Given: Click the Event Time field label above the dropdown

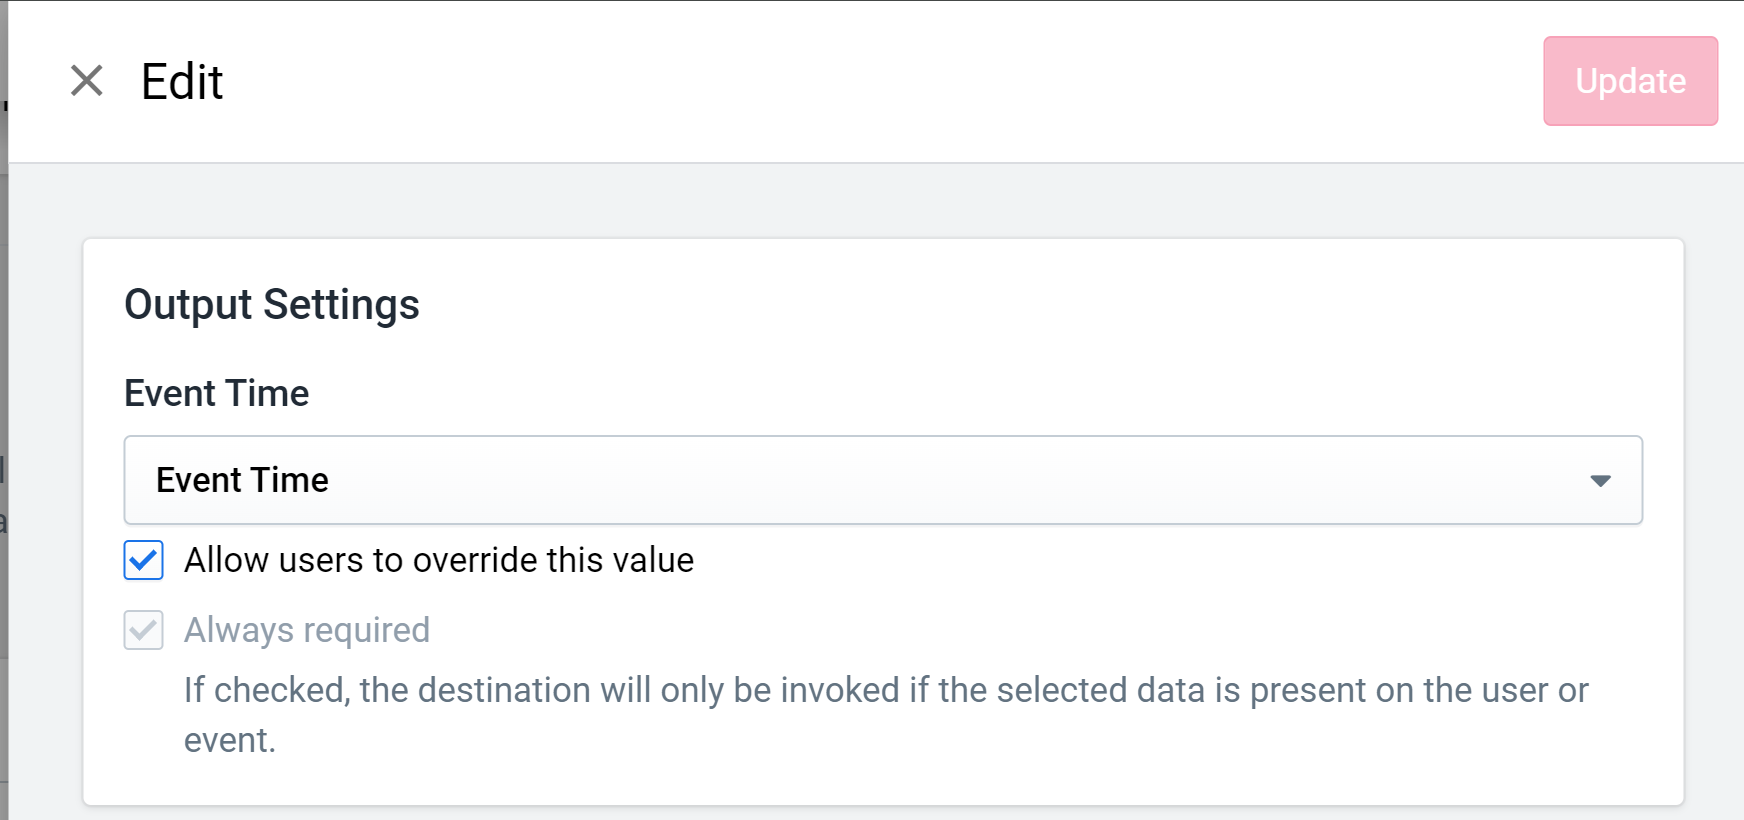Looking at the screenshot, I should tap(217, 393).
